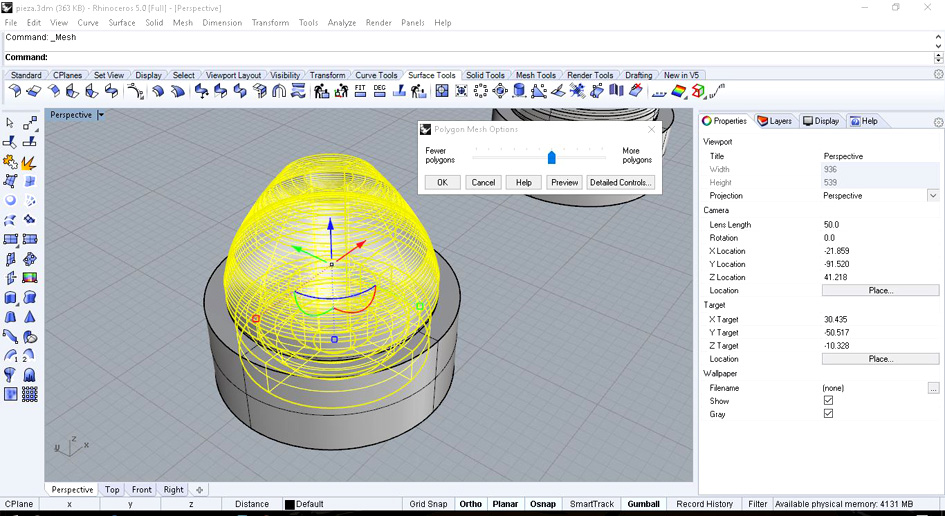Click the polygon density slider handle

[551, 157]
